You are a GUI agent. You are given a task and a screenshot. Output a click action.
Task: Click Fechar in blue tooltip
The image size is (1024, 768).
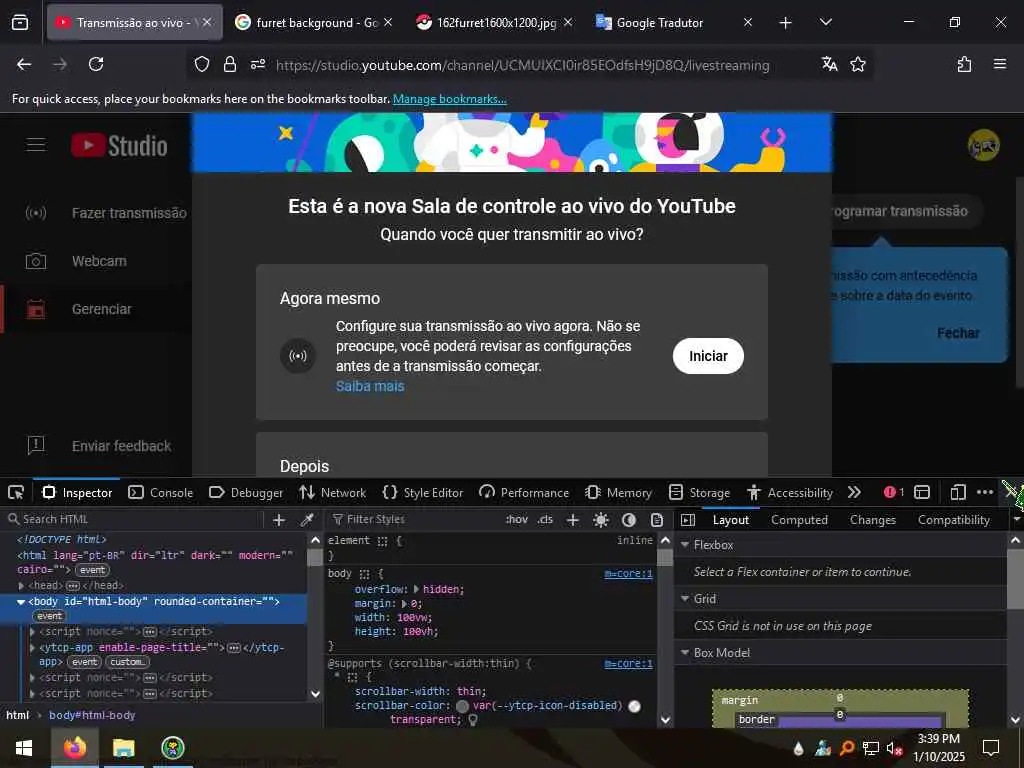click(959, 333)
